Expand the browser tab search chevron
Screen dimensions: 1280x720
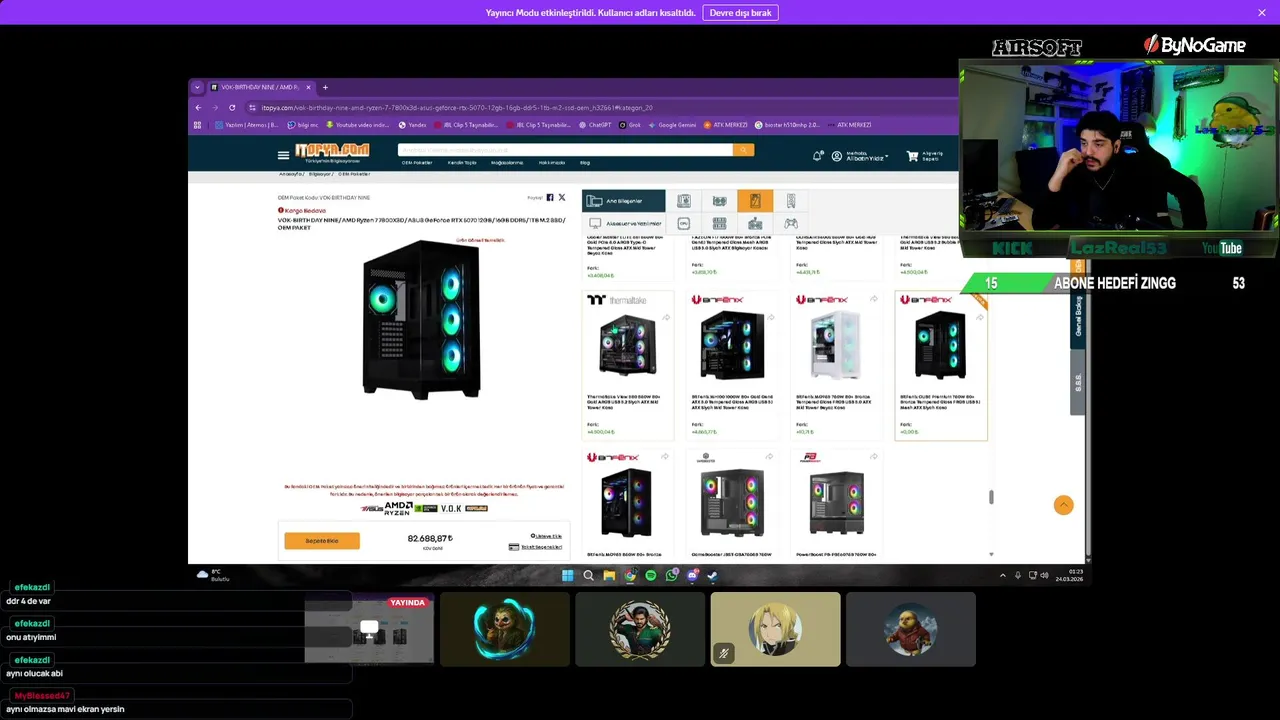tap(197, 87)
